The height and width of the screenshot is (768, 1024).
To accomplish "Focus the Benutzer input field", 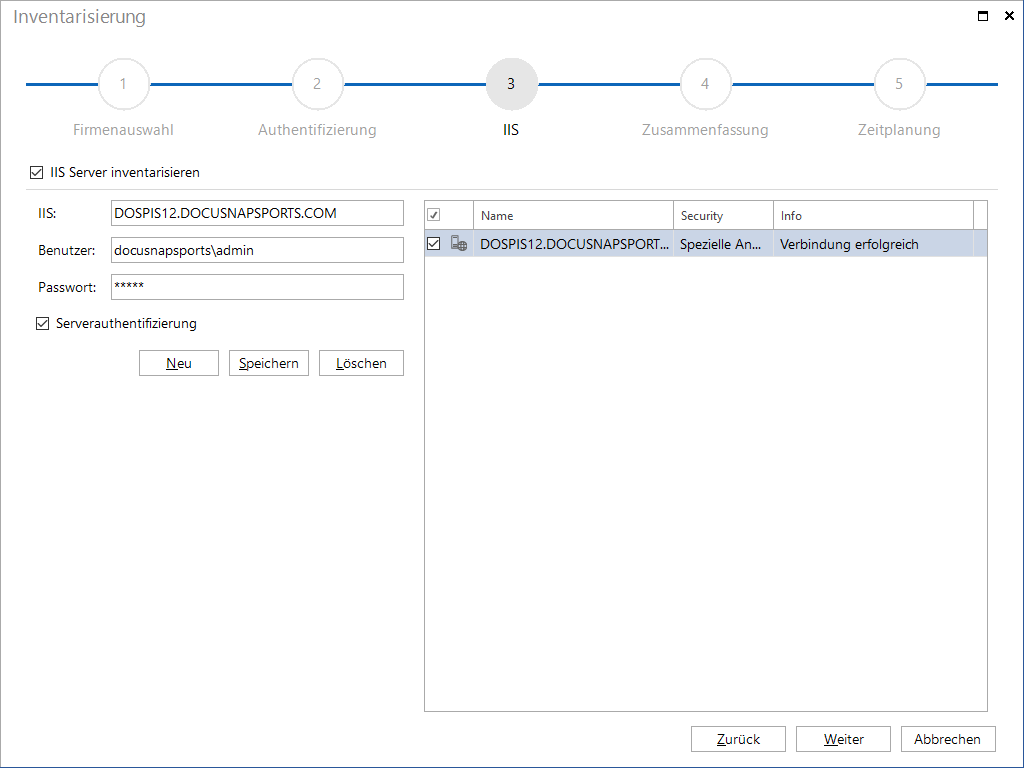I will (x=257, y=250).
